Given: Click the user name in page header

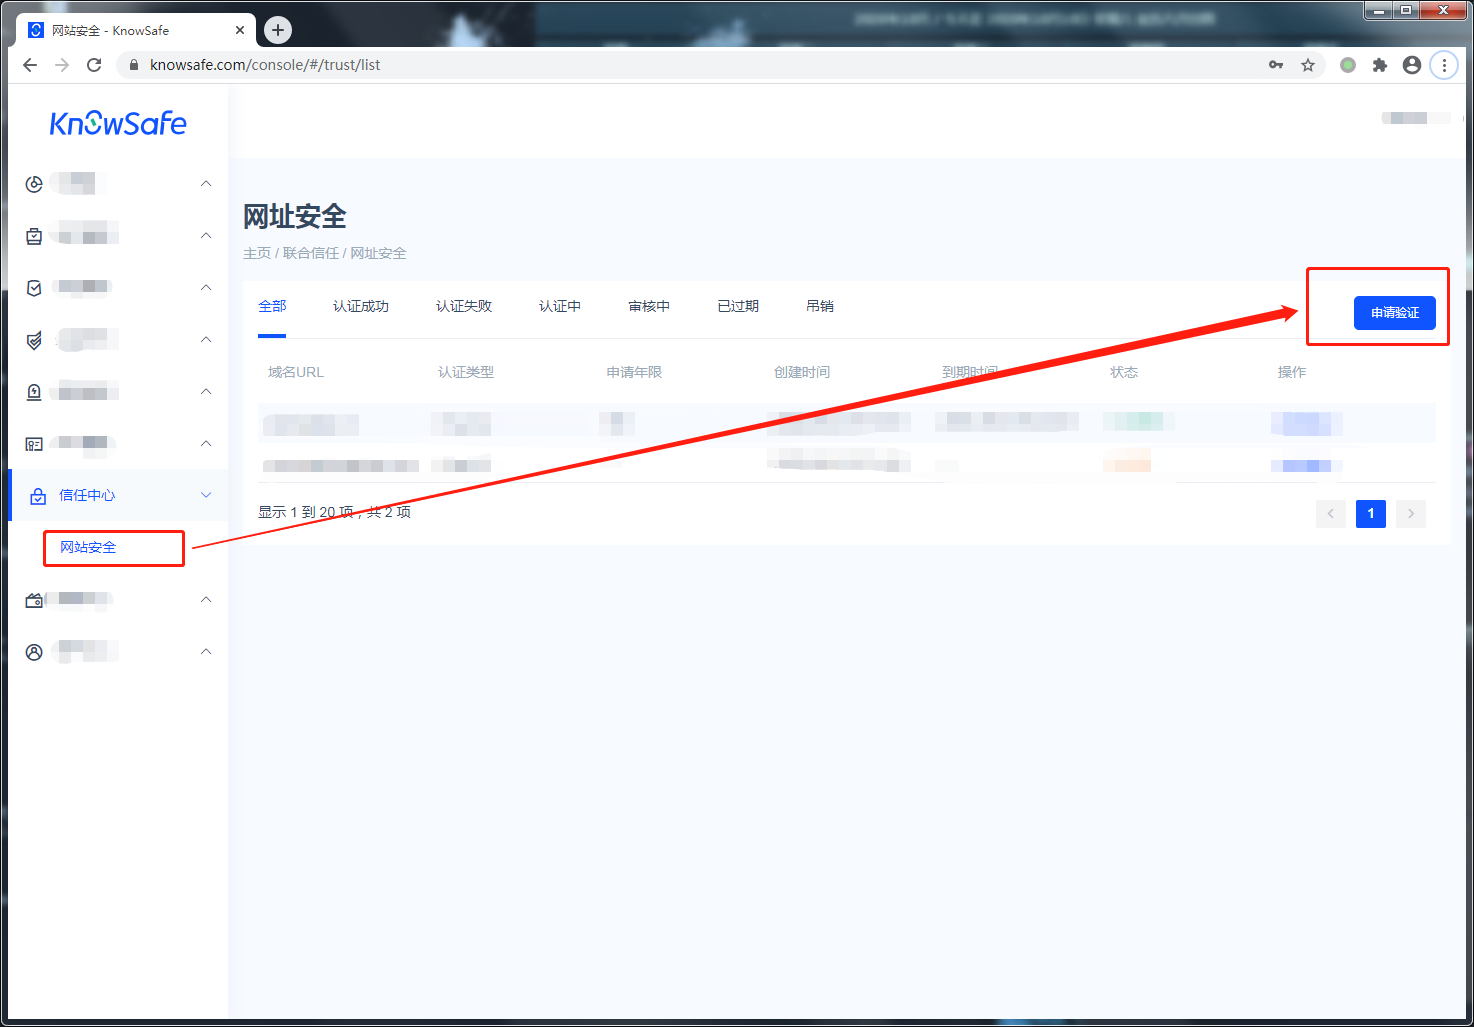Looking at the screenshot, I should coord(1415,118).
